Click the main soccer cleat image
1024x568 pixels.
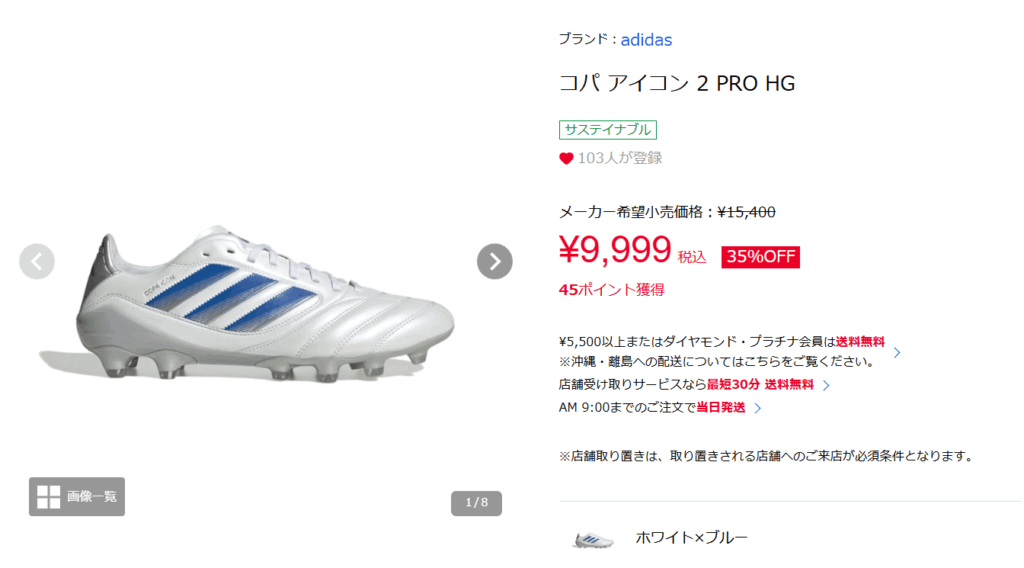point(264,304)
